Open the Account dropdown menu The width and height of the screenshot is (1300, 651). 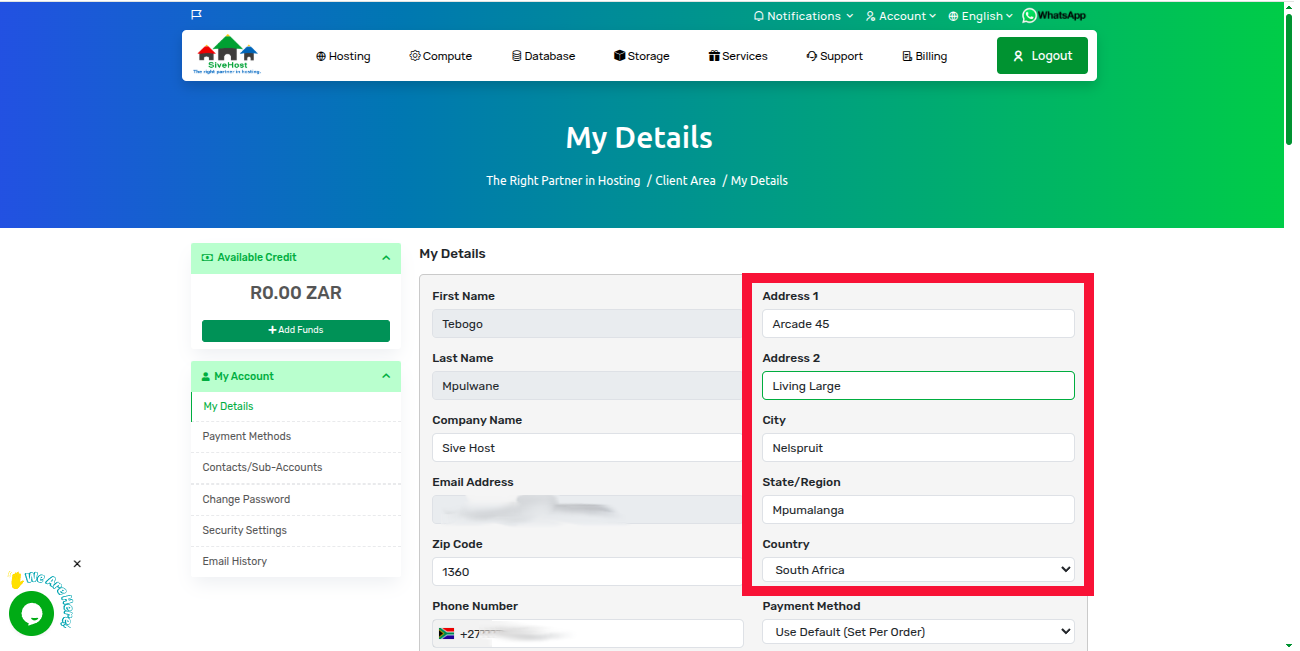pyautogui.click(x=901, y=16)
